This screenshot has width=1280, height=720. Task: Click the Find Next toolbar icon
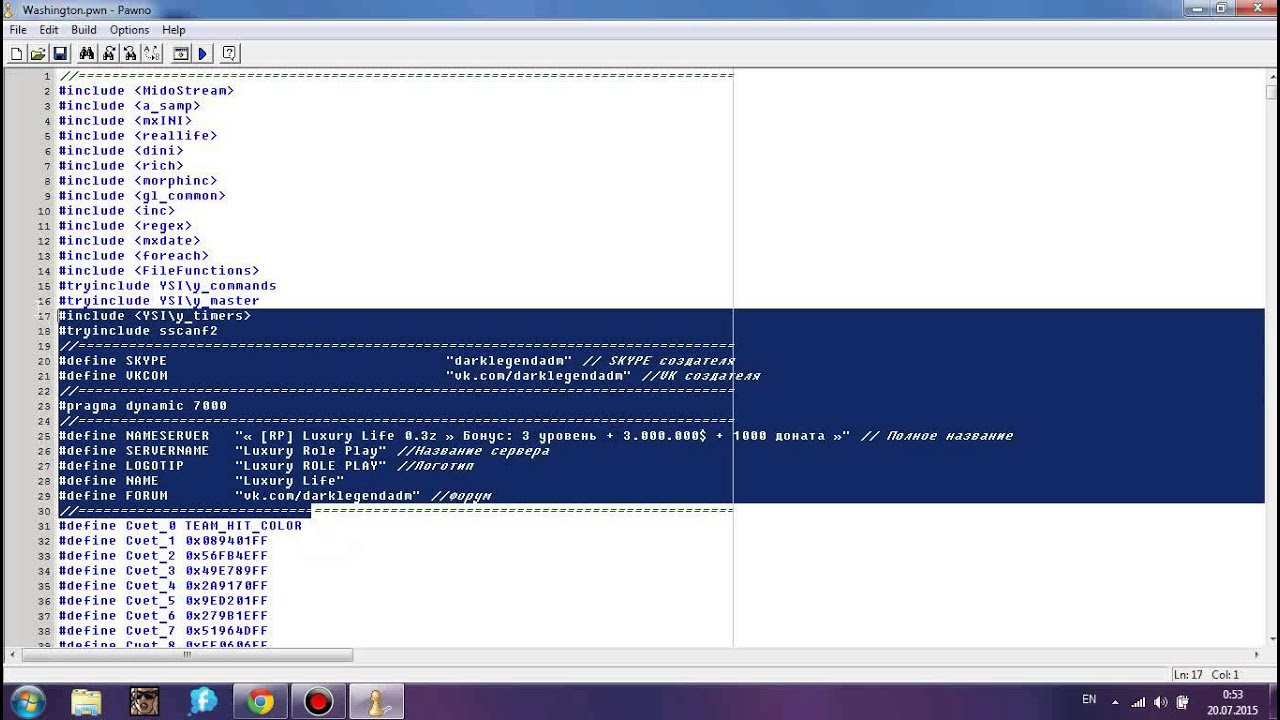pos(109,54)
